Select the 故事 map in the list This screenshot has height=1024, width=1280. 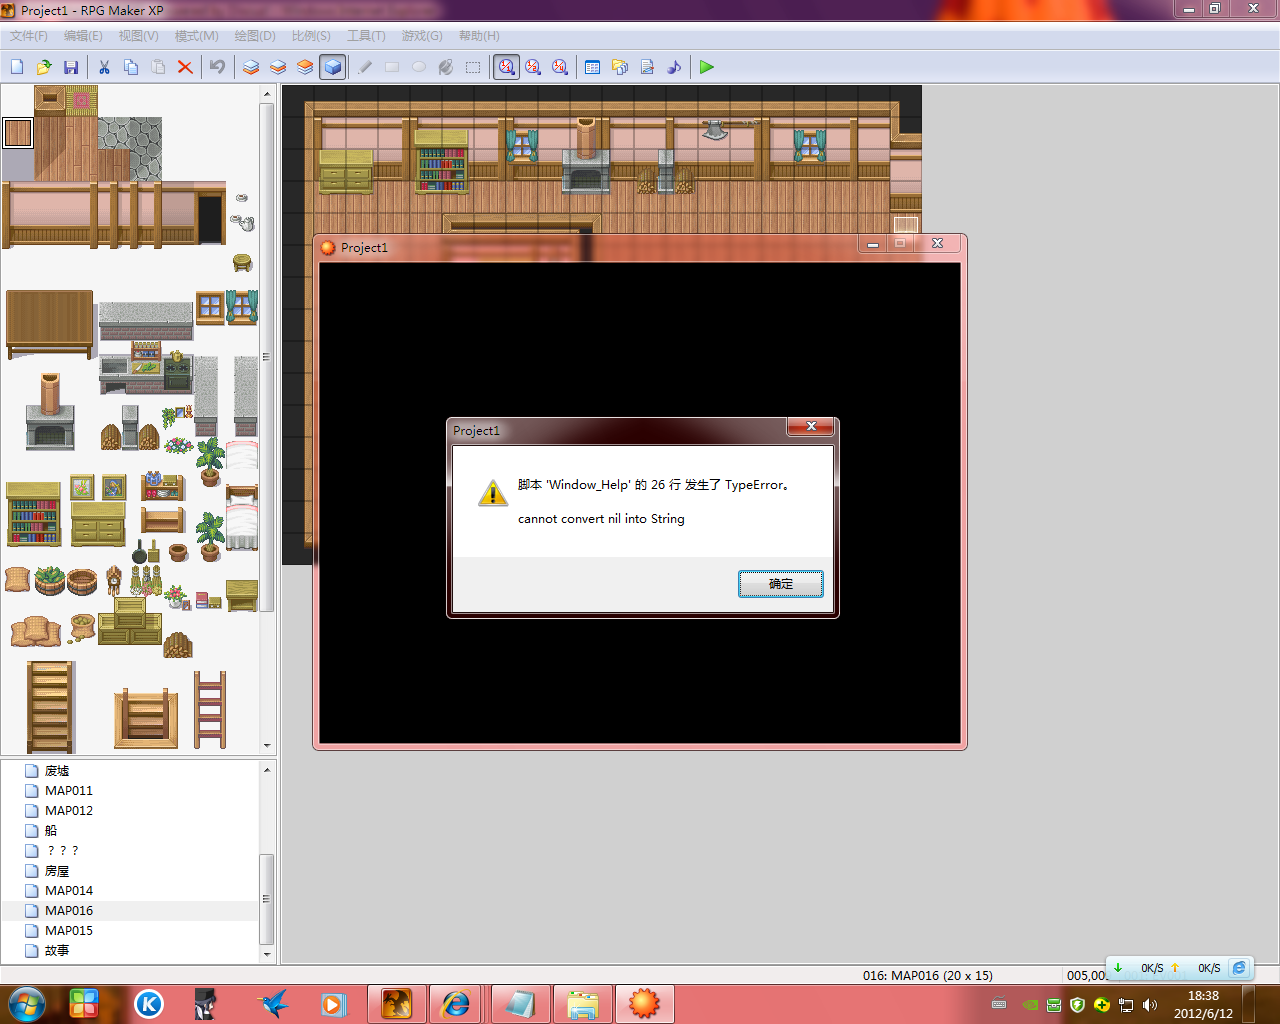tap(57, 951)
